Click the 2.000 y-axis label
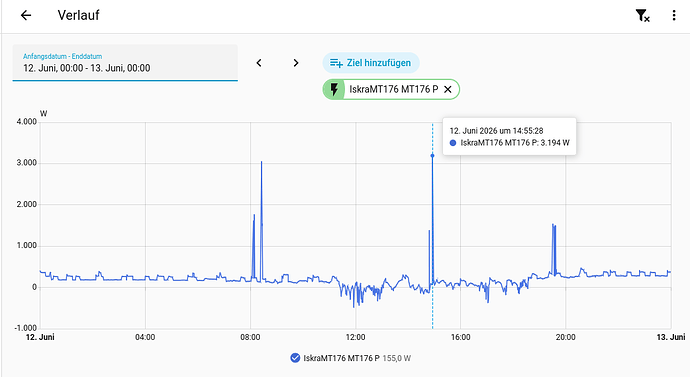The image size is (690, 377). (26, 205)
